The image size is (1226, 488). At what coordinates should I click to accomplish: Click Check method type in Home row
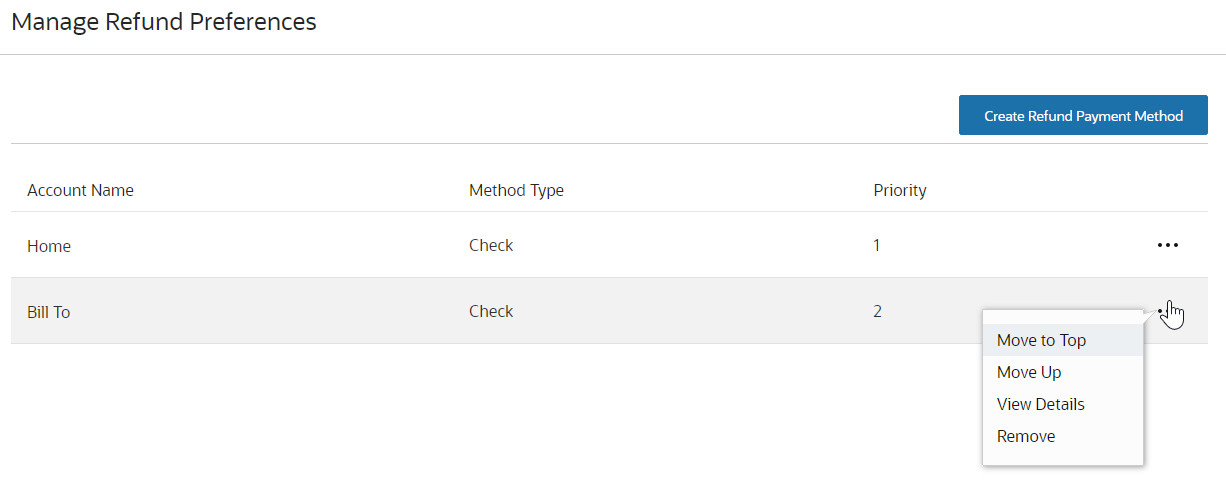click(491, 245)
